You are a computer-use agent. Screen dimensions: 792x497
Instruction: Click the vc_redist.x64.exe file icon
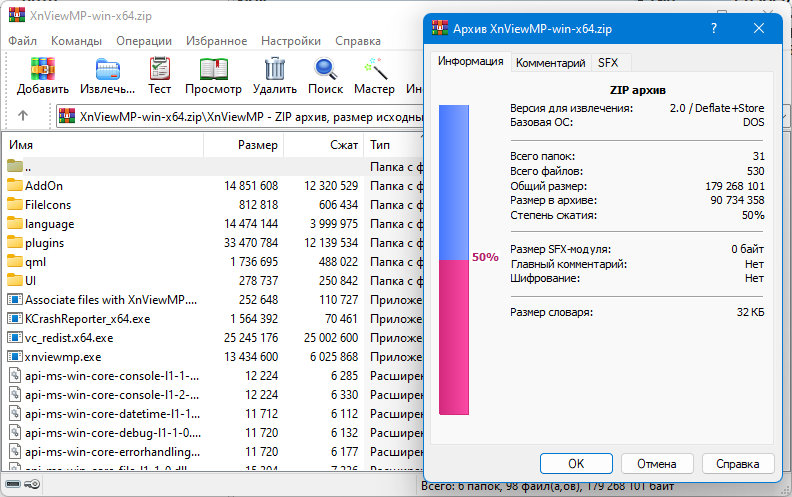tap(15, 337)
